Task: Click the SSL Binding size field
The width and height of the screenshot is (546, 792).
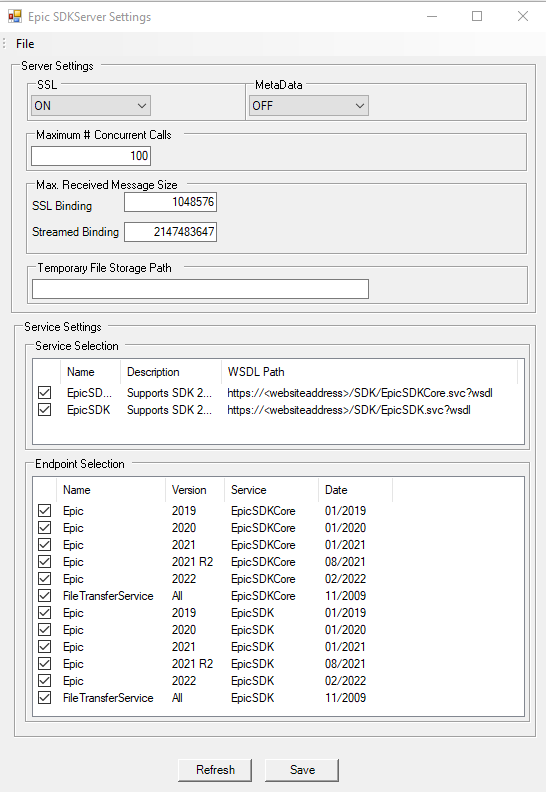Action: point(171,202)
